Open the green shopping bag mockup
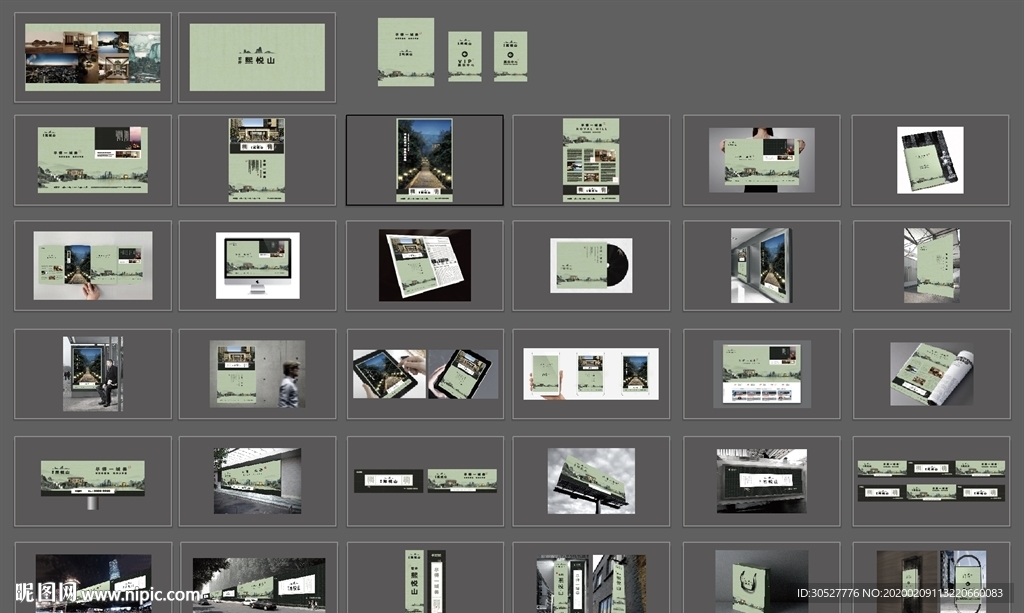1024x613 pixels. 761,580
